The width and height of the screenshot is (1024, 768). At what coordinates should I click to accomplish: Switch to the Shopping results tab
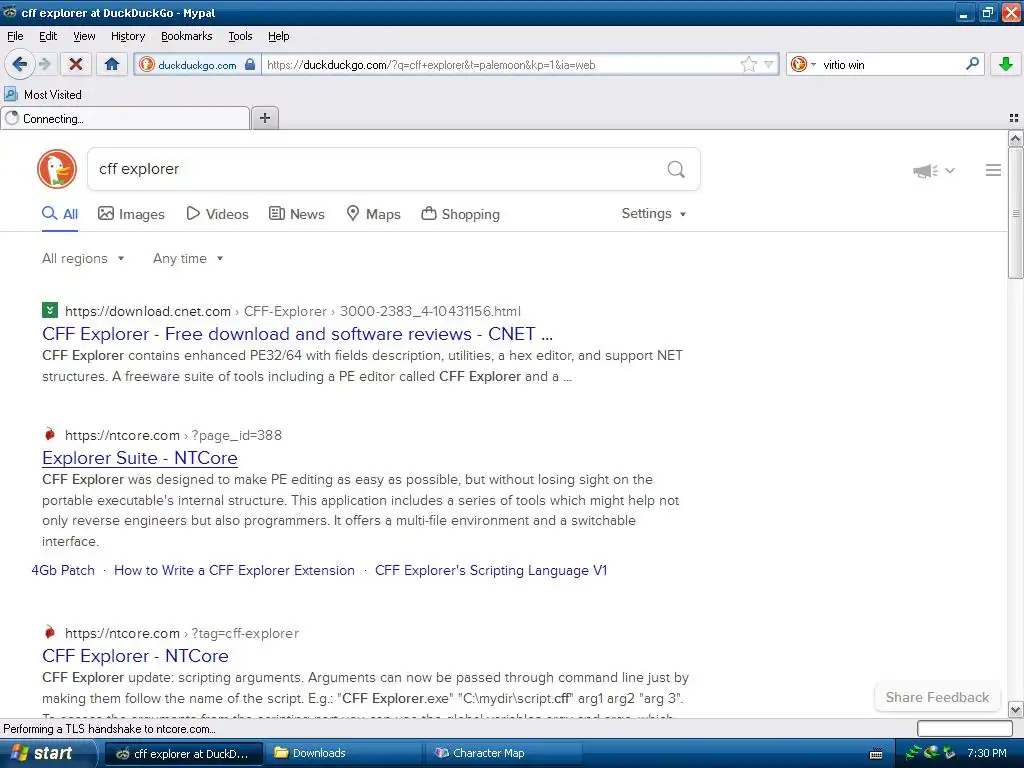point(460,214)
